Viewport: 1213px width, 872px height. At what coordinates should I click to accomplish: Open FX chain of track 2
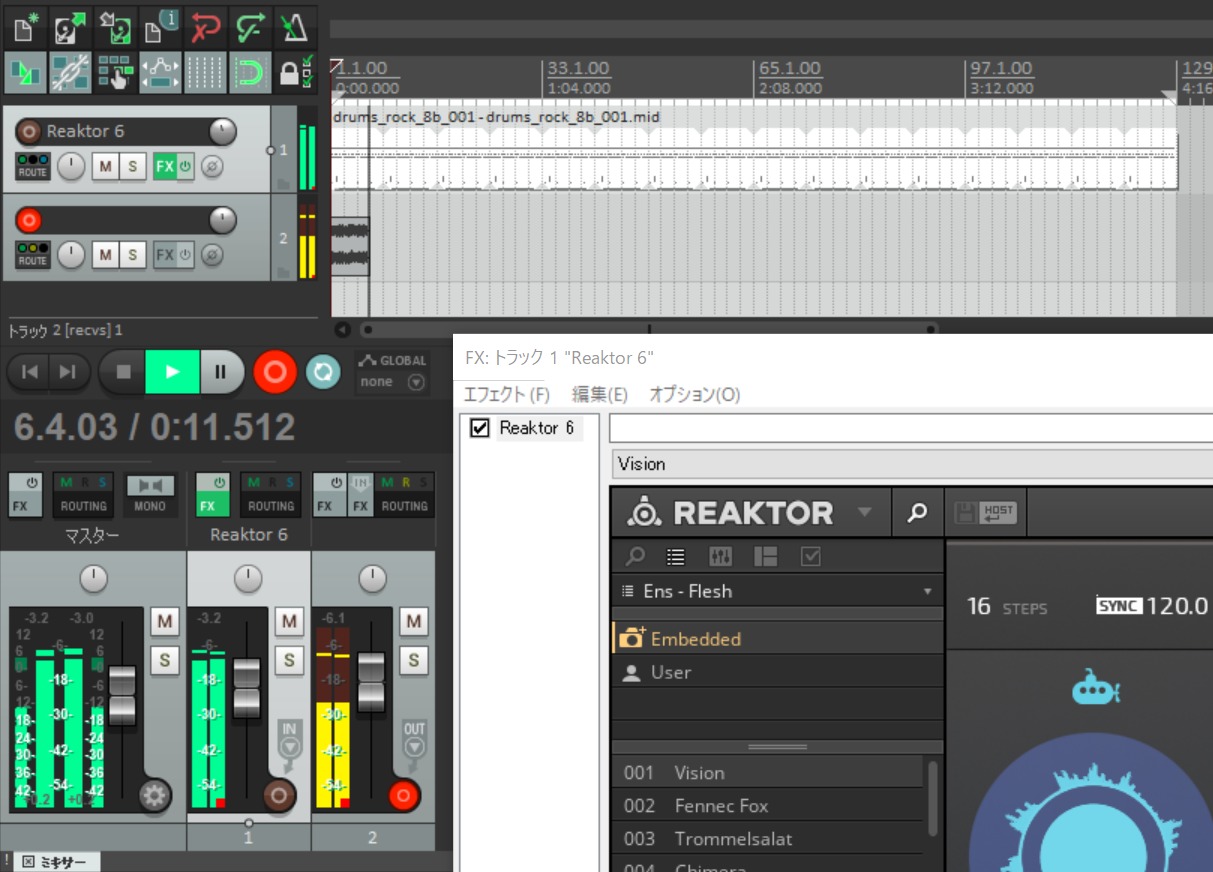pos(165,255)
